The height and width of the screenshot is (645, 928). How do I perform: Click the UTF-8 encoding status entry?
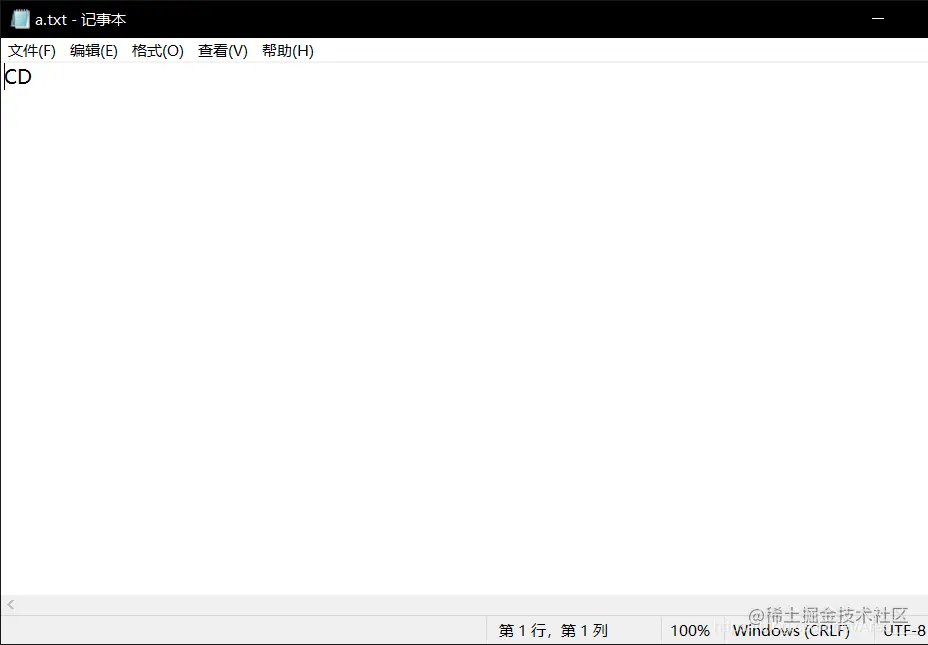point(904,631)
